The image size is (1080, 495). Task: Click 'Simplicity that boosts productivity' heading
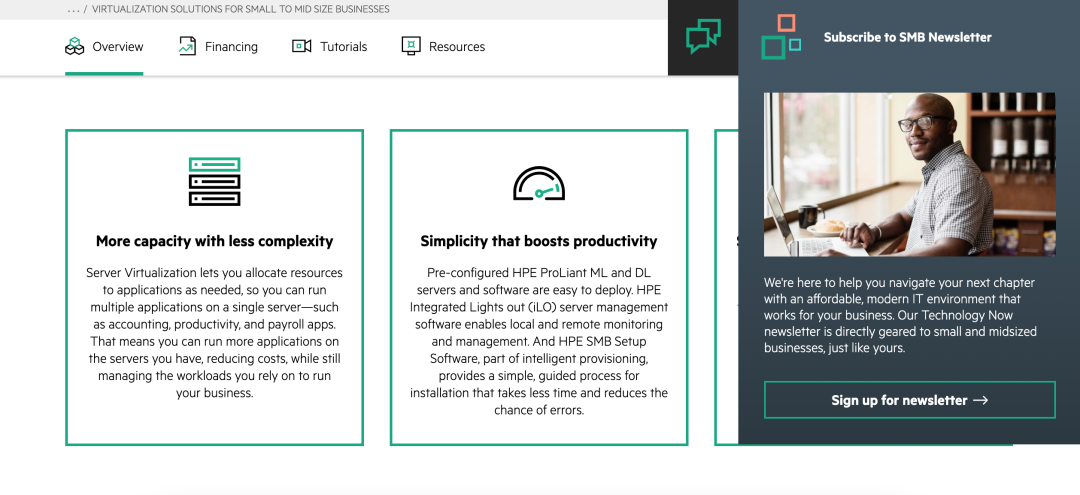point(539,242)
